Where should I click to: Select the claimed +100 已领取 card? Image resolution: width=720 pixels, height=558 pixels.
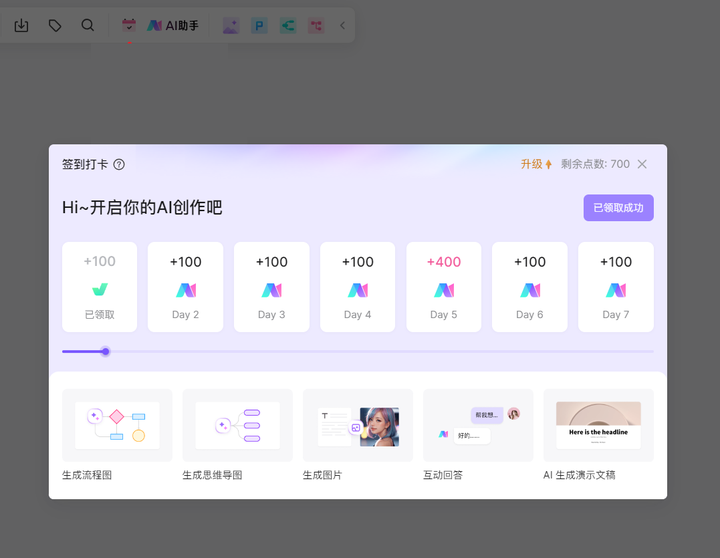point(100,287)
